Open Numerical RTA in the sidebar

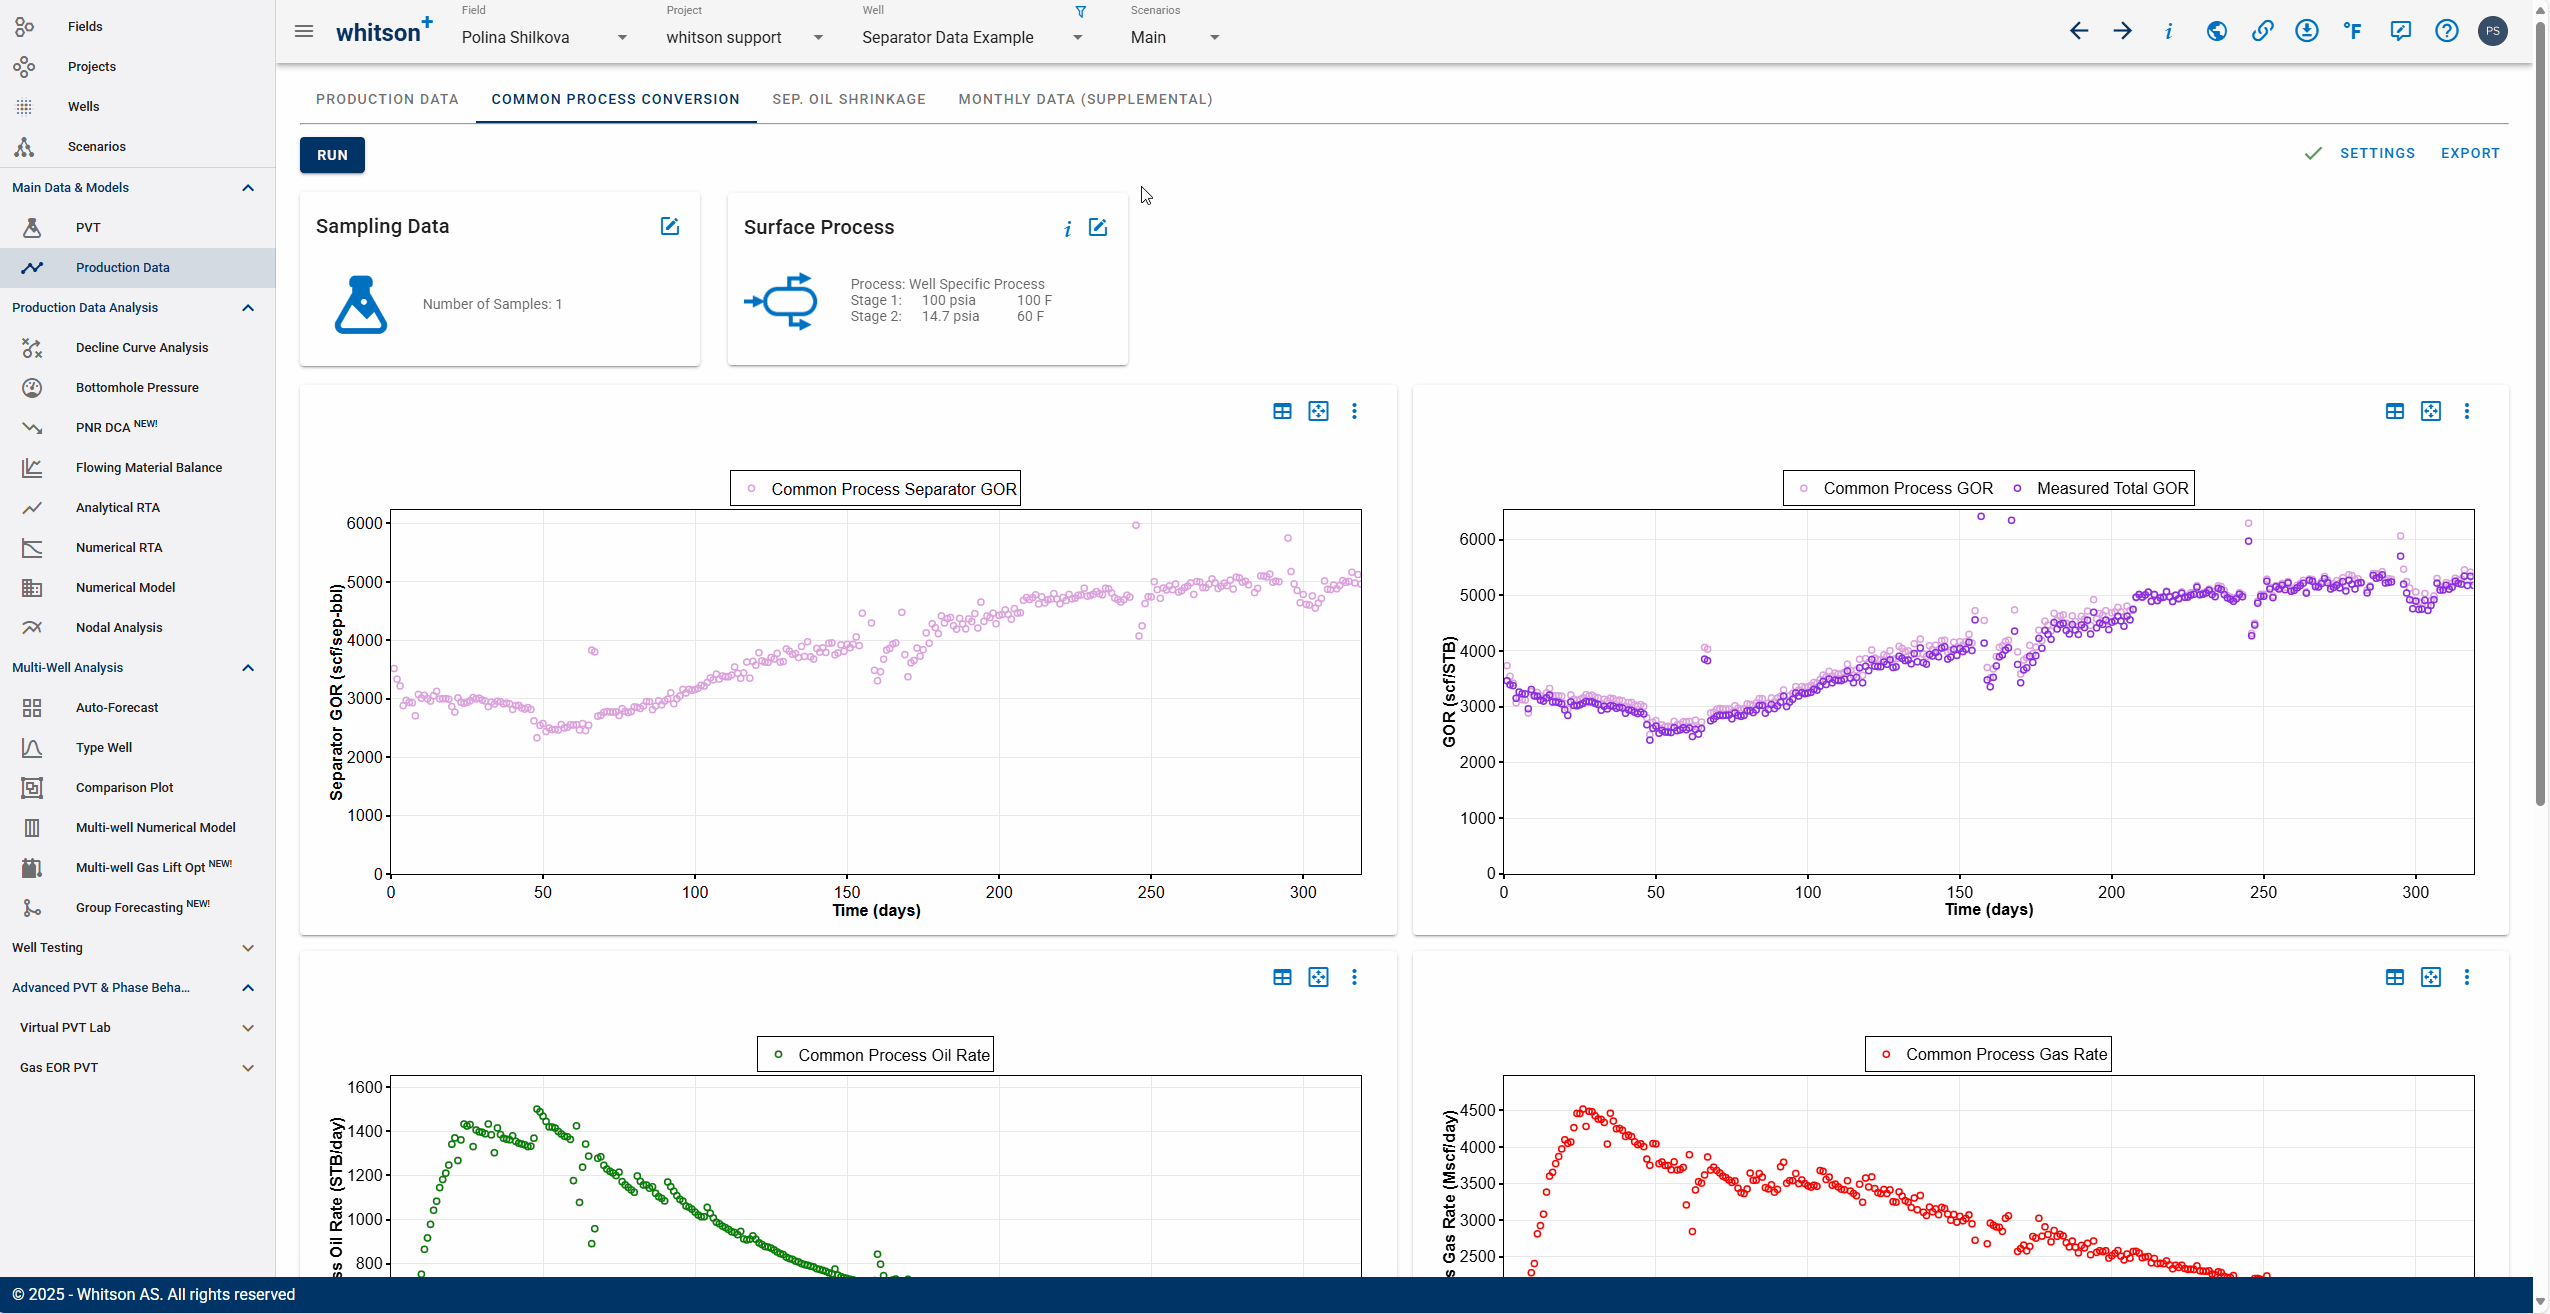(138, 547)
